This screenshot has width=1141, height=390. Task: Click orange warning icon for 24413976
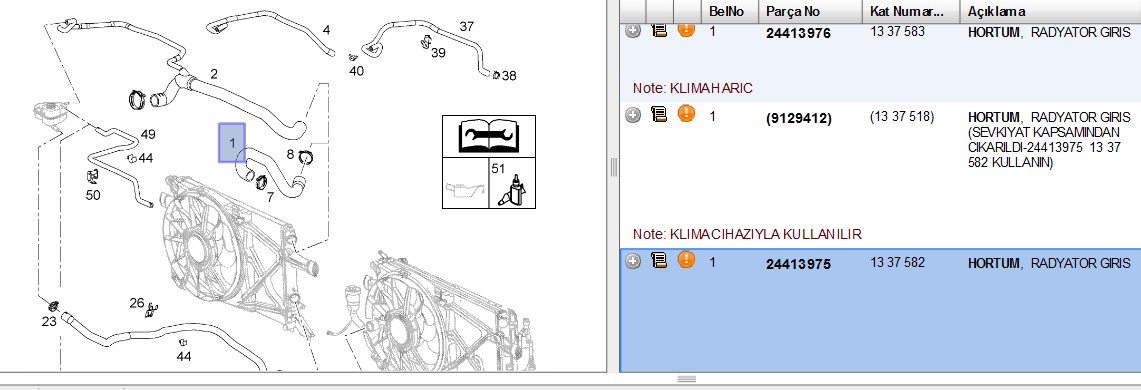tap(685, 29)
